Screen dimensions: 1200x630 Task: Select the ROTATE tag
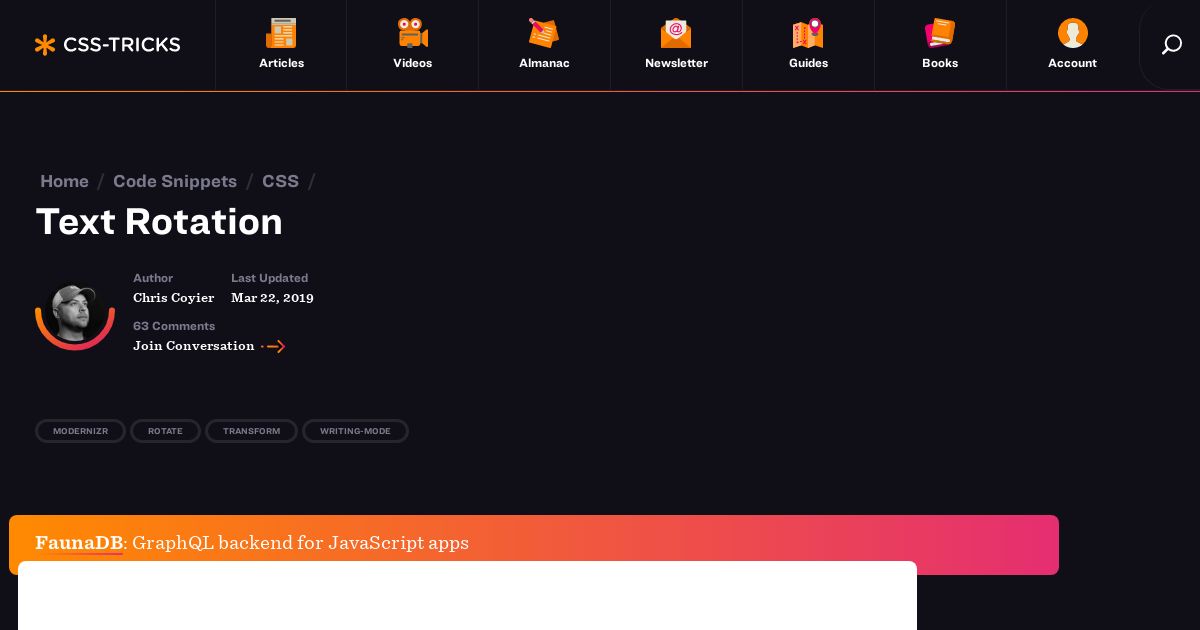click(x=165, y=431)
